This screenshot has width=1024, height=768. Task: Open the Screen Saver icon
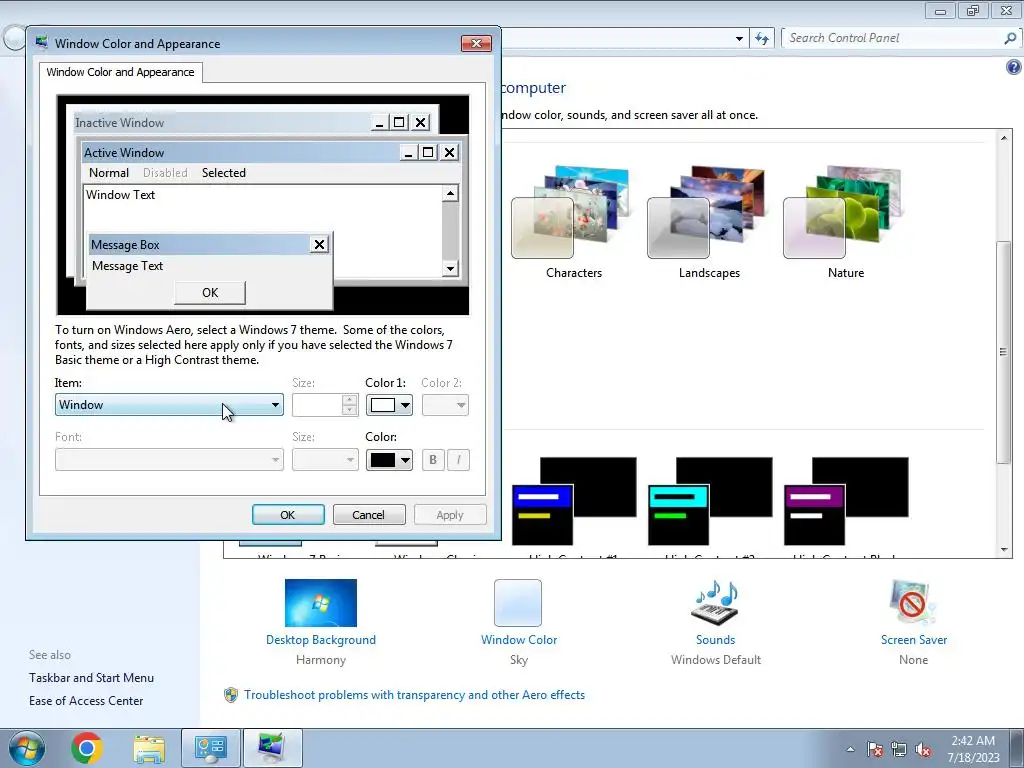coord(913,603)
